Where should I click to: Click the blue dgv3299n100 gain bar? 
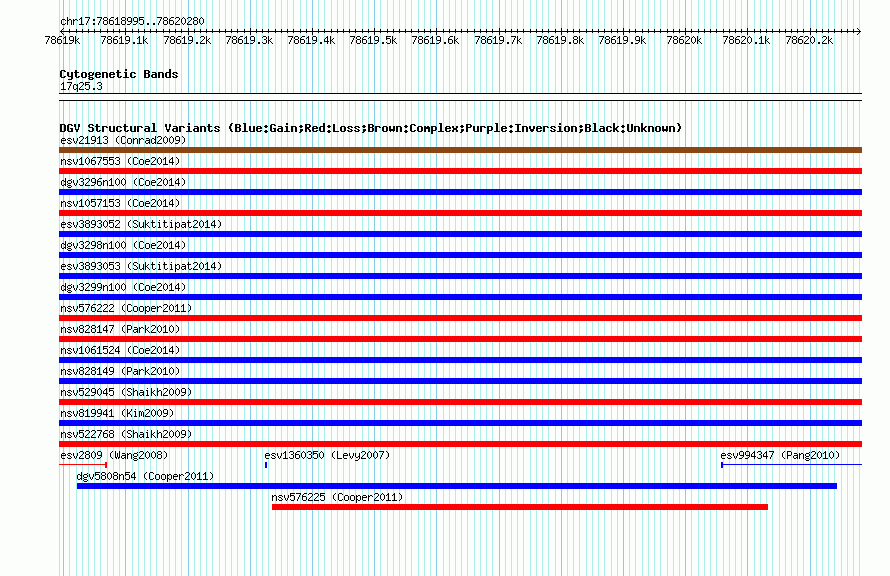[x=460, y=297]
